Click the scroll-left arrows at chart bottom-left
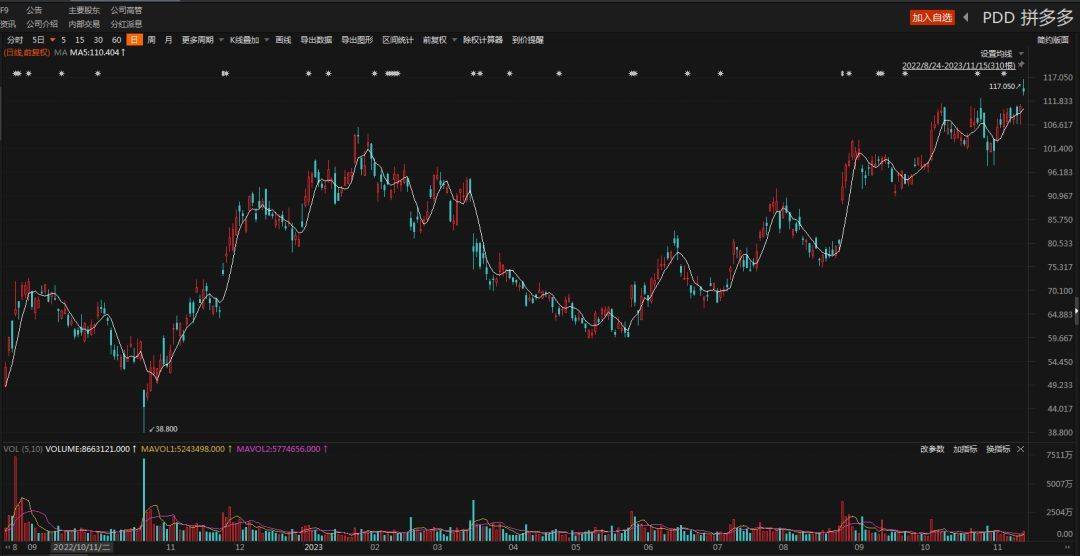 click(6, 548)
